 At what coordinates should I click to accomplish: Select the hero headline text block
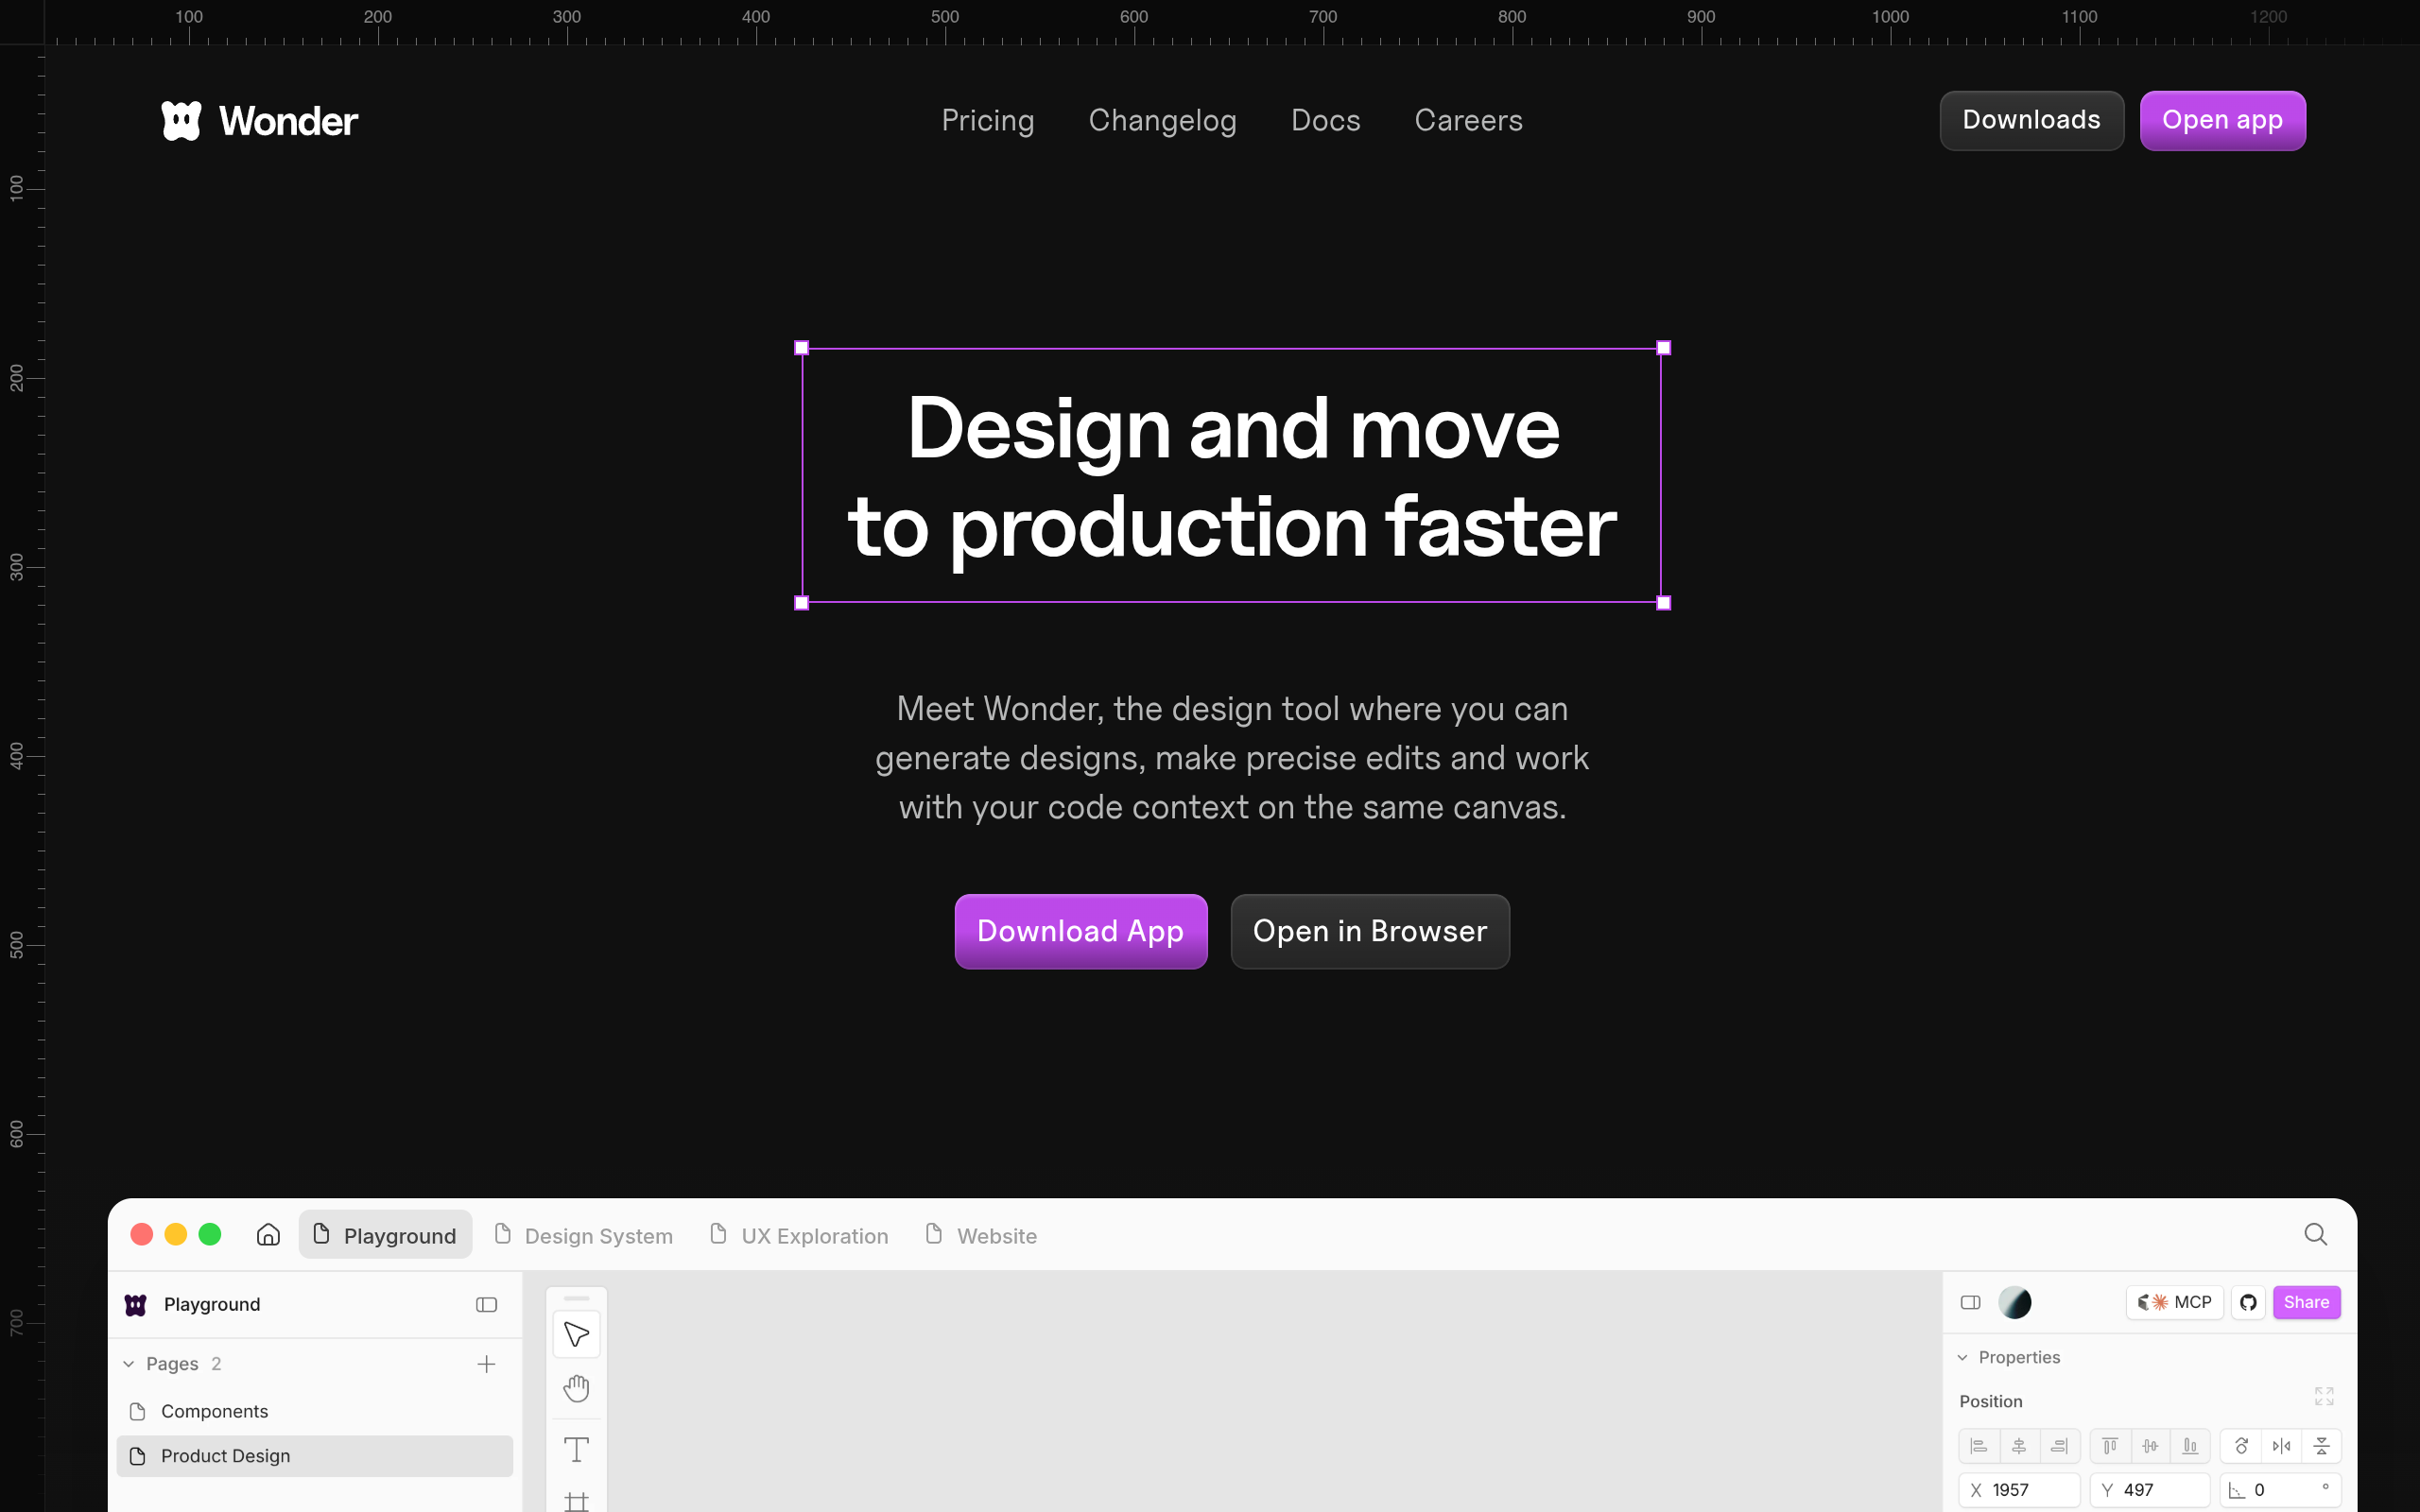[1231, 476]
